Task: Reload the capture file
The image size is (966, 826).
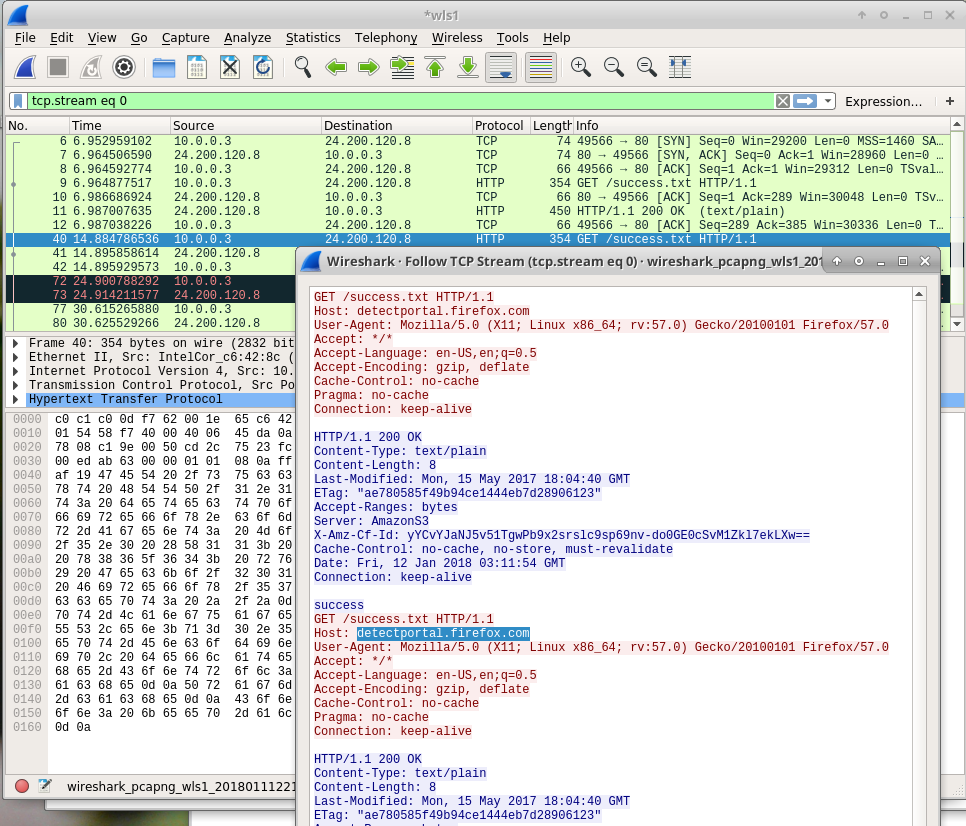Action: (x=263, y=67)
